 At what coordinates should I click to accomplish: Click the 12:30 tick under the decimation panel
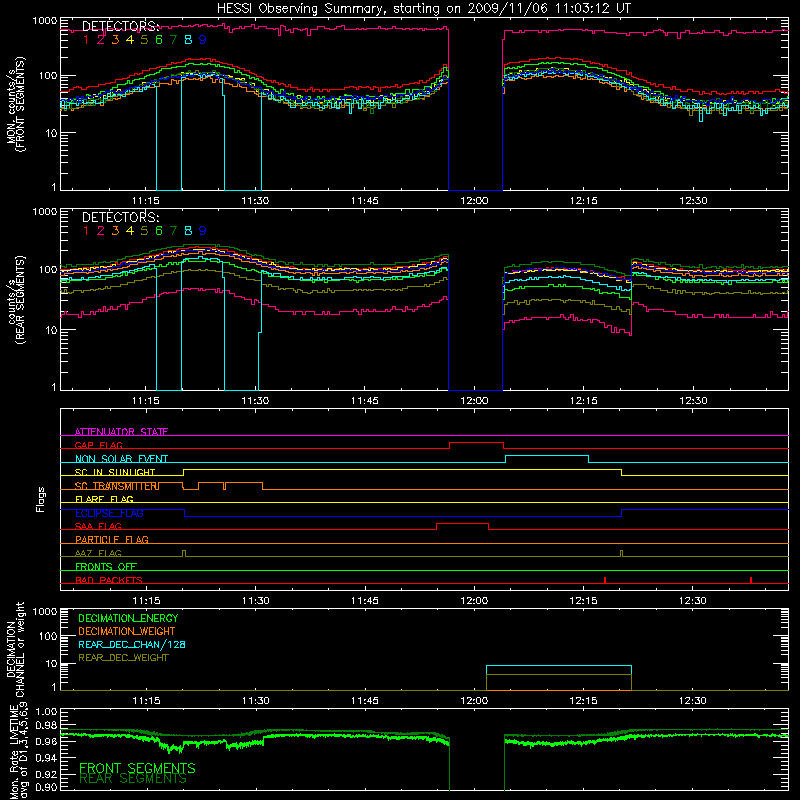693,701
